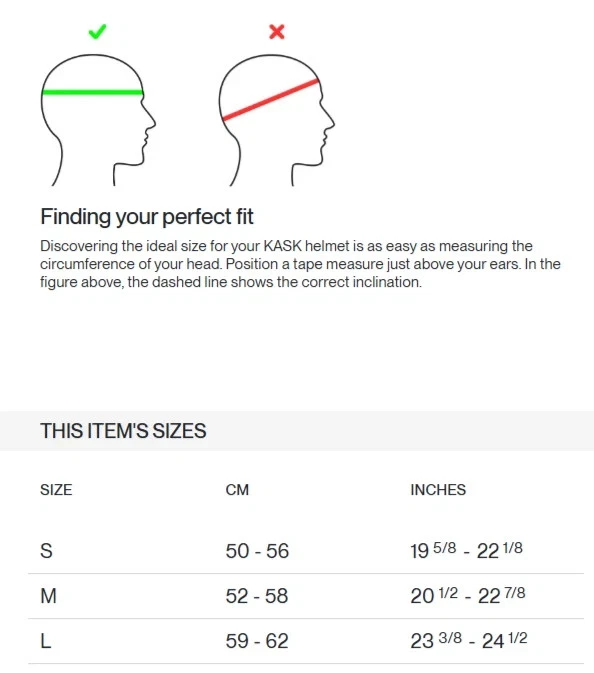Click the INCHES column header
The image size is (594, 673).
coord(438,490)
